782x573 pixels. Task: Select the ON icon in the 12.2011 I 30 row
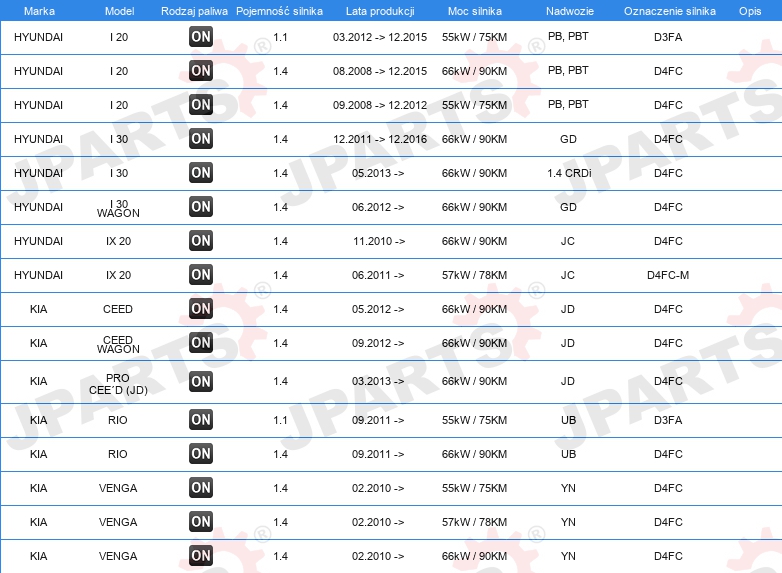tap(200, 138)
